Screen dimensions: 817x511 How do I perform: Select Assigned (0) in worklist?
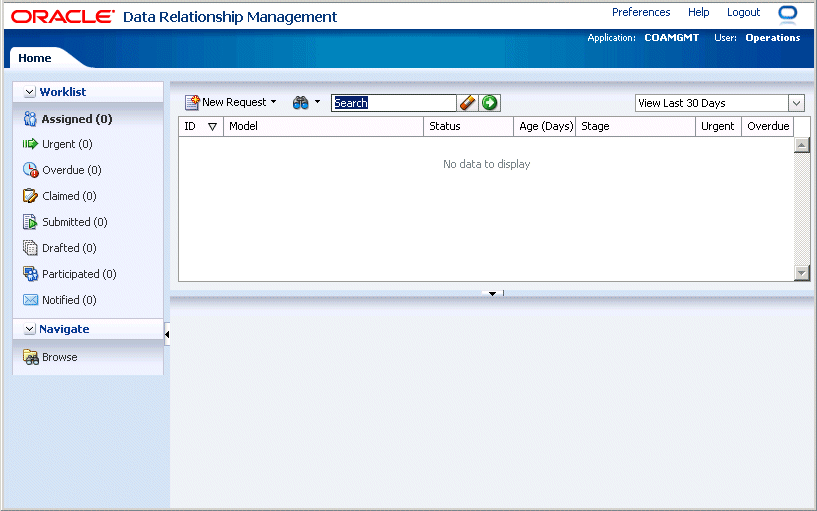pos(77,119)
